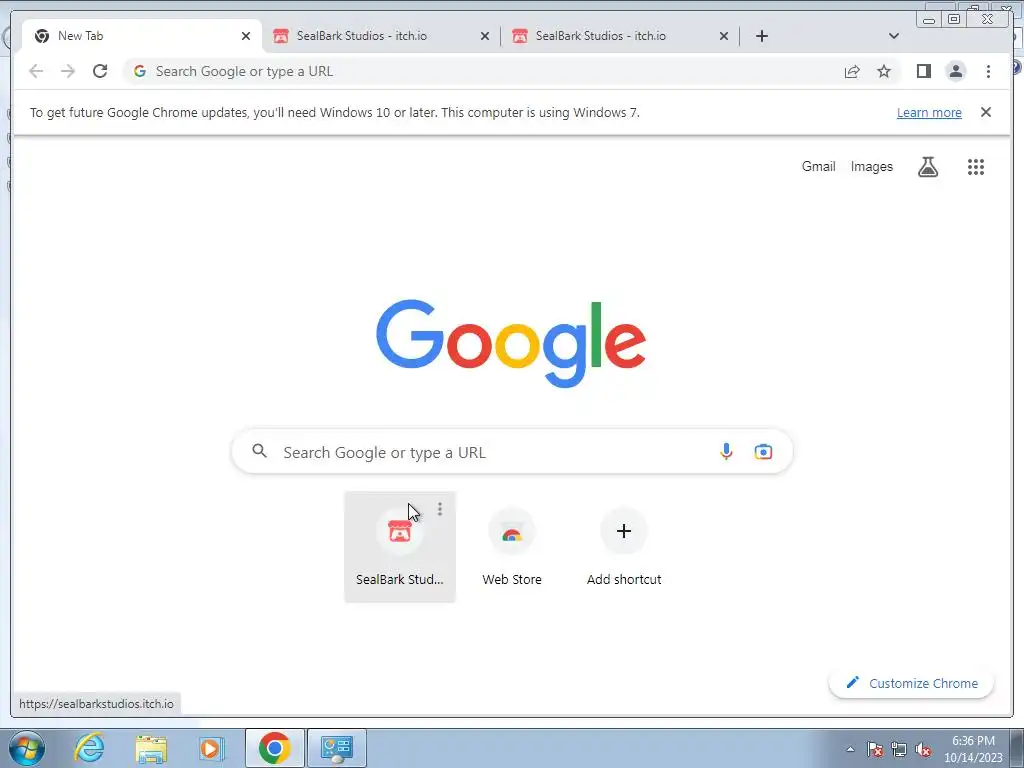Click the browser back arrow
1024x768 pixels.
[x=36, y=71]
